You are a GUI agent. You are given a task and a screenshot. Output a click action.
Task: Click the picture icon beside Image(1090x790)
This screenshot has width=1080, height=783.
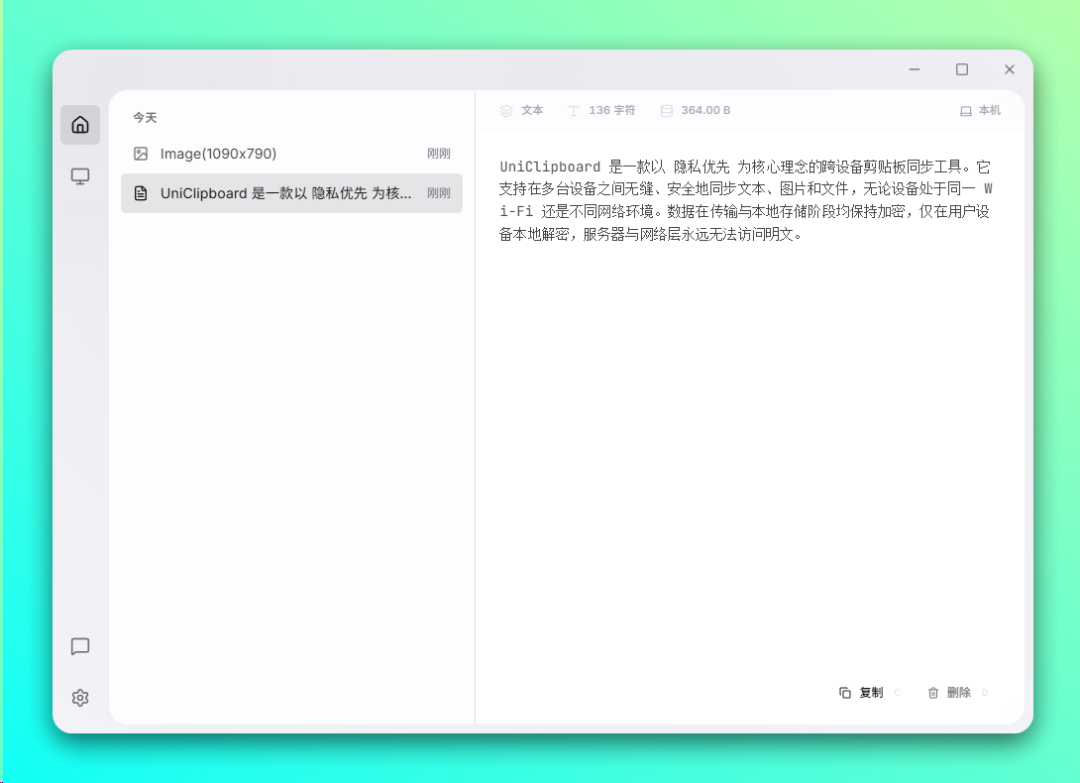[141, 154]
